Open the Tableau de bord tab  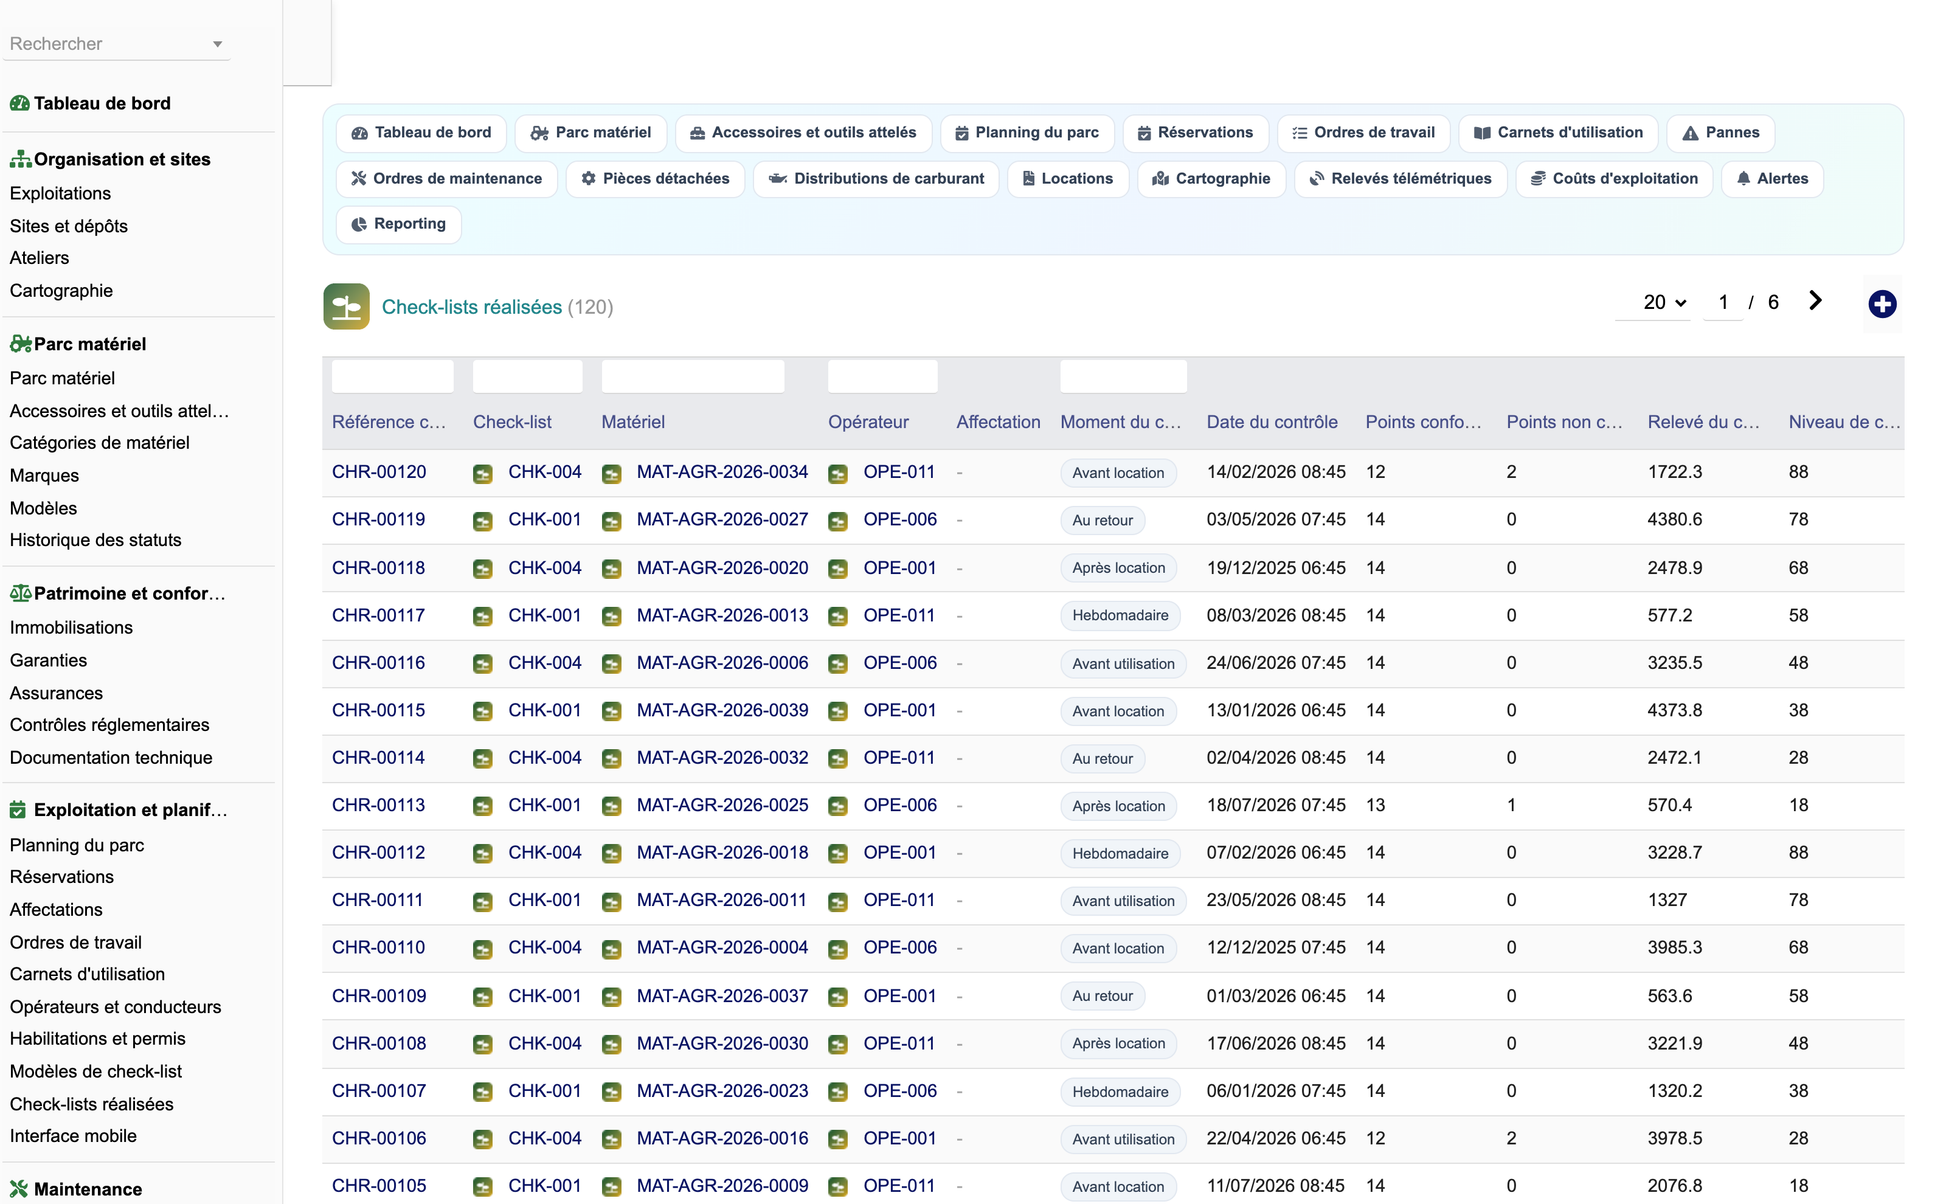pos(421,133)
